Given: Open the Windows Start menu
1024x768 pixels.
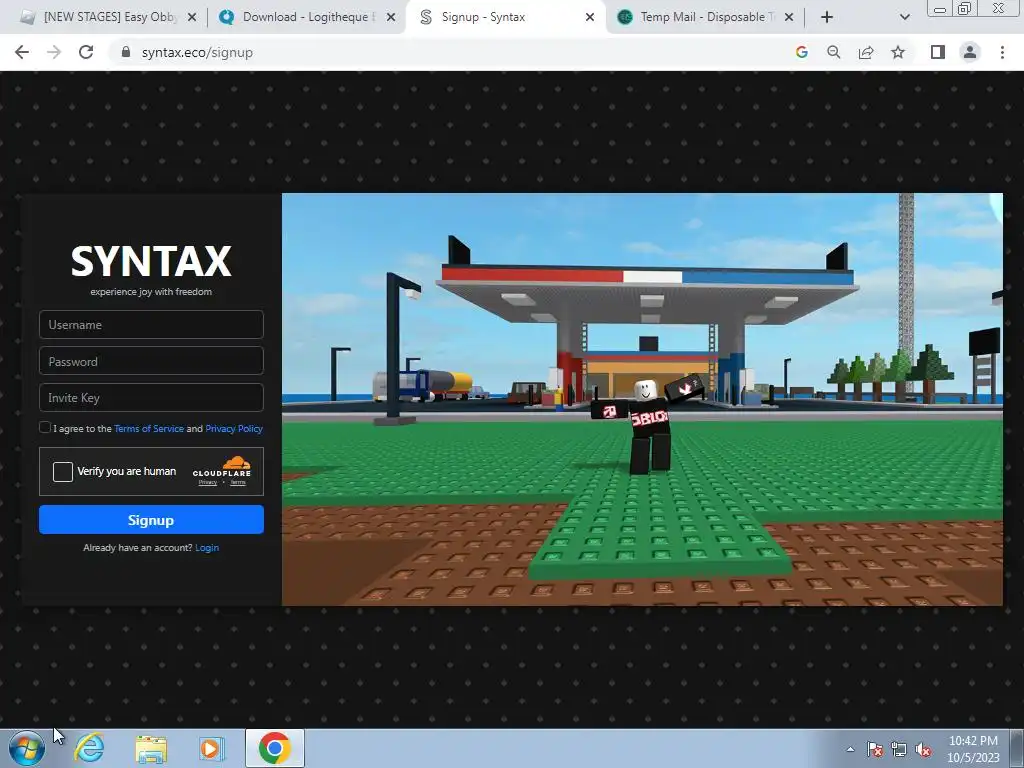Looking at the screenshot, I should point(27,748).
